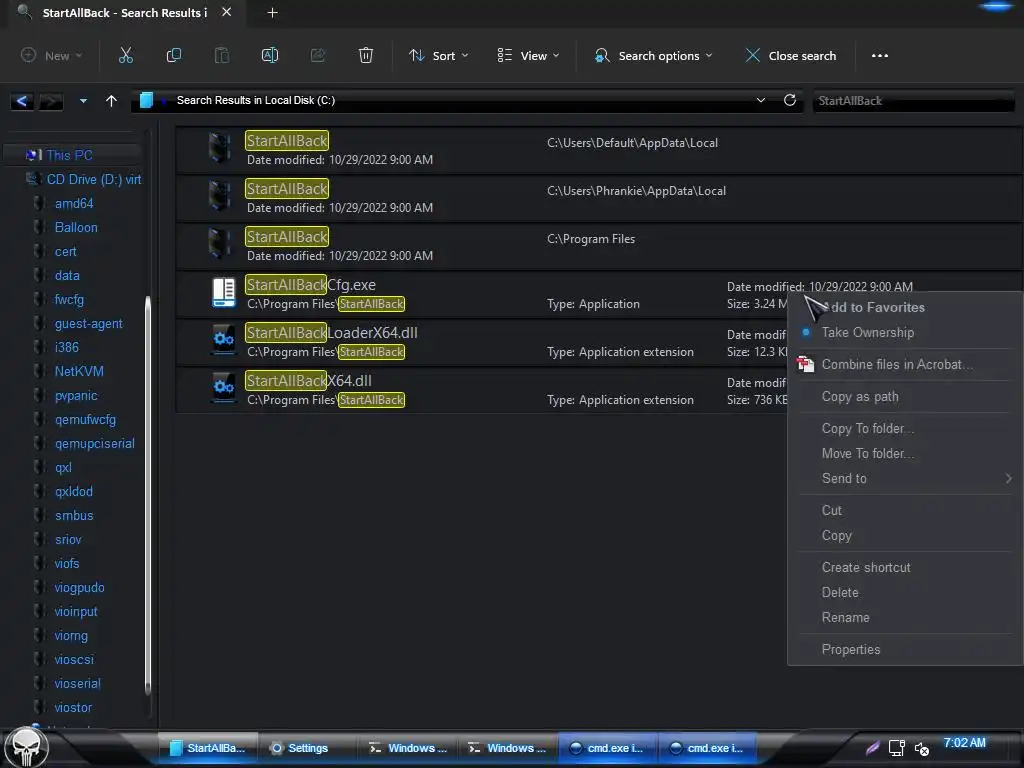
Task: Open the New item menu
Action: pyautogui.click(x=52, y=56)
